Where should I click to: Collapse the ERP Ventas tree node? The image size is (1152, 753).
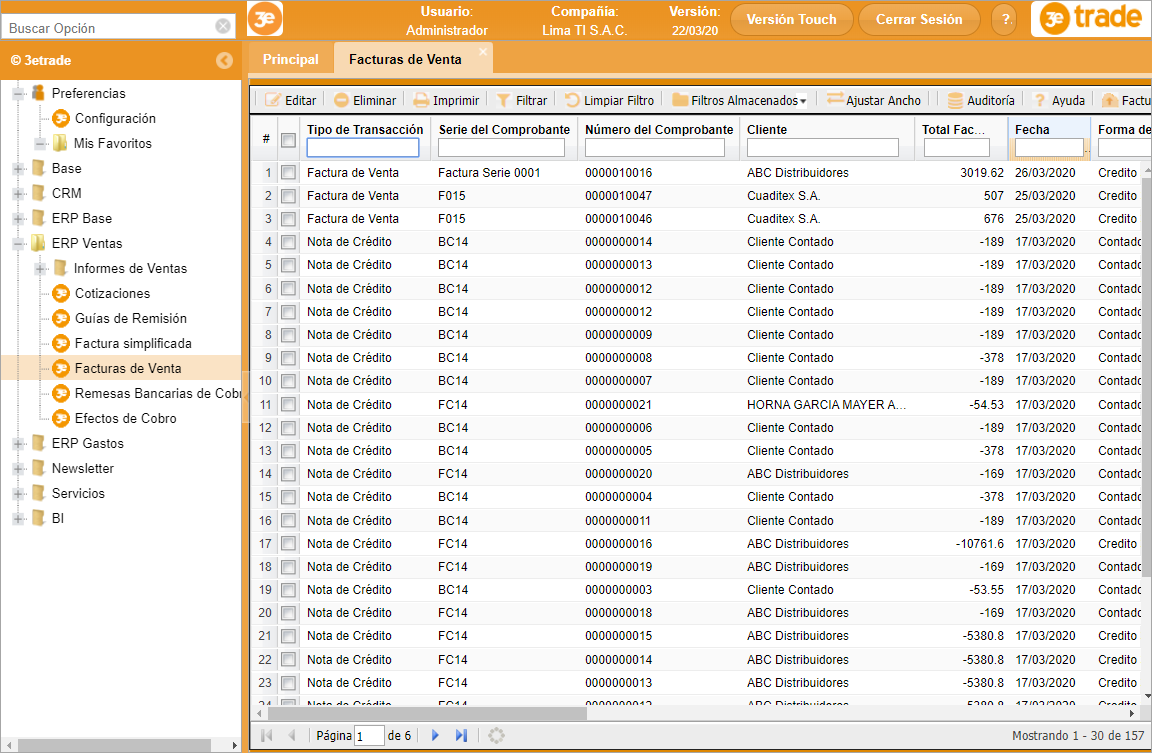18,243
